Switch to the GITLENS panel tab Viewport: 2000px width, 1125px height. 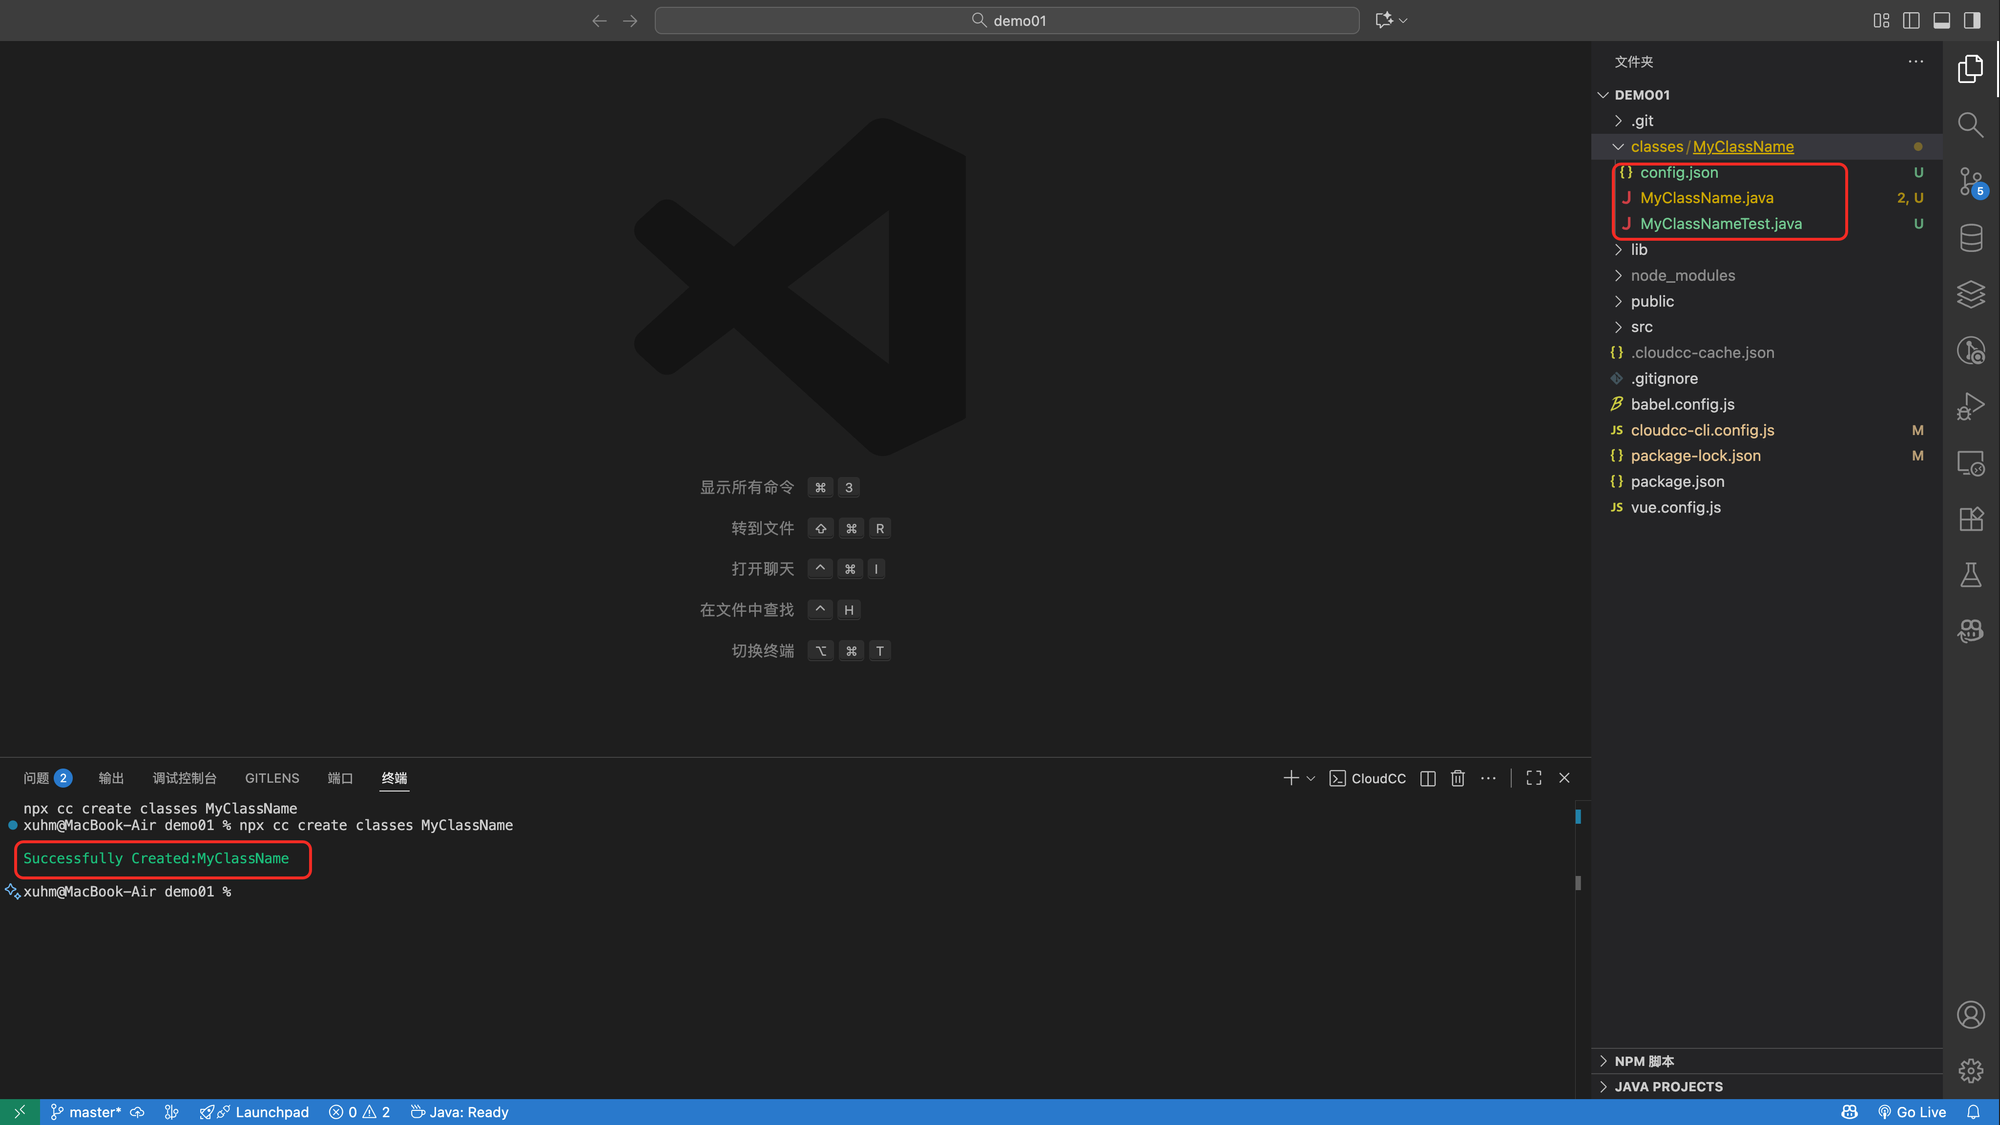(272, 778)
